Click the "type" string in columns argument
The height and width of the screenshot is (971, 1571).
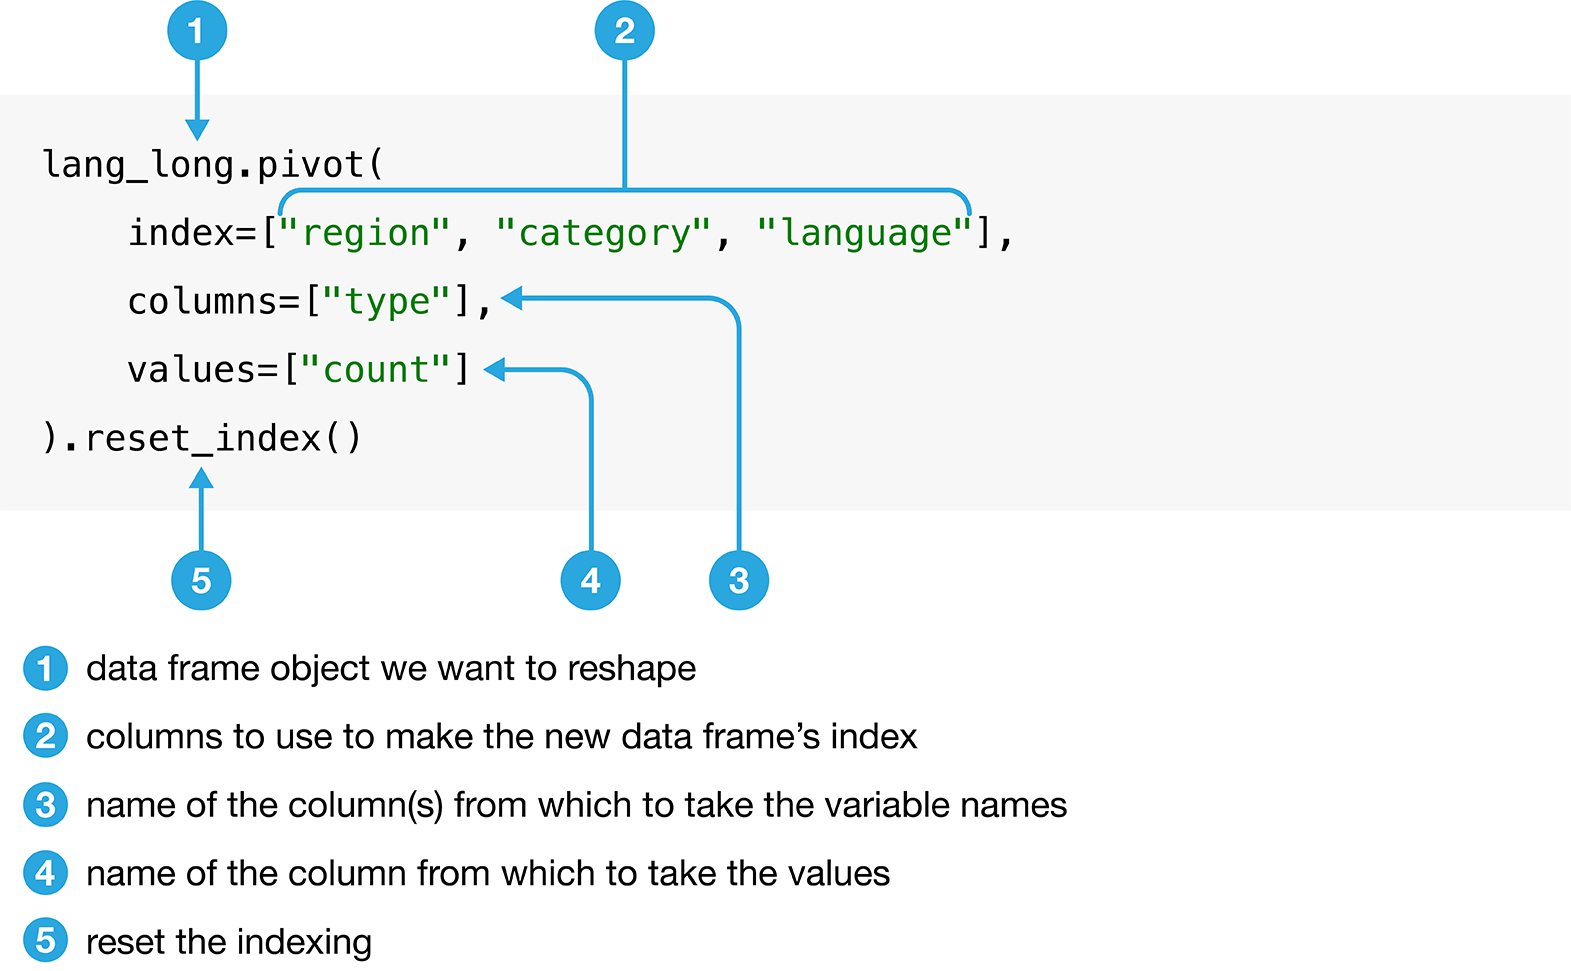point(387,301)
